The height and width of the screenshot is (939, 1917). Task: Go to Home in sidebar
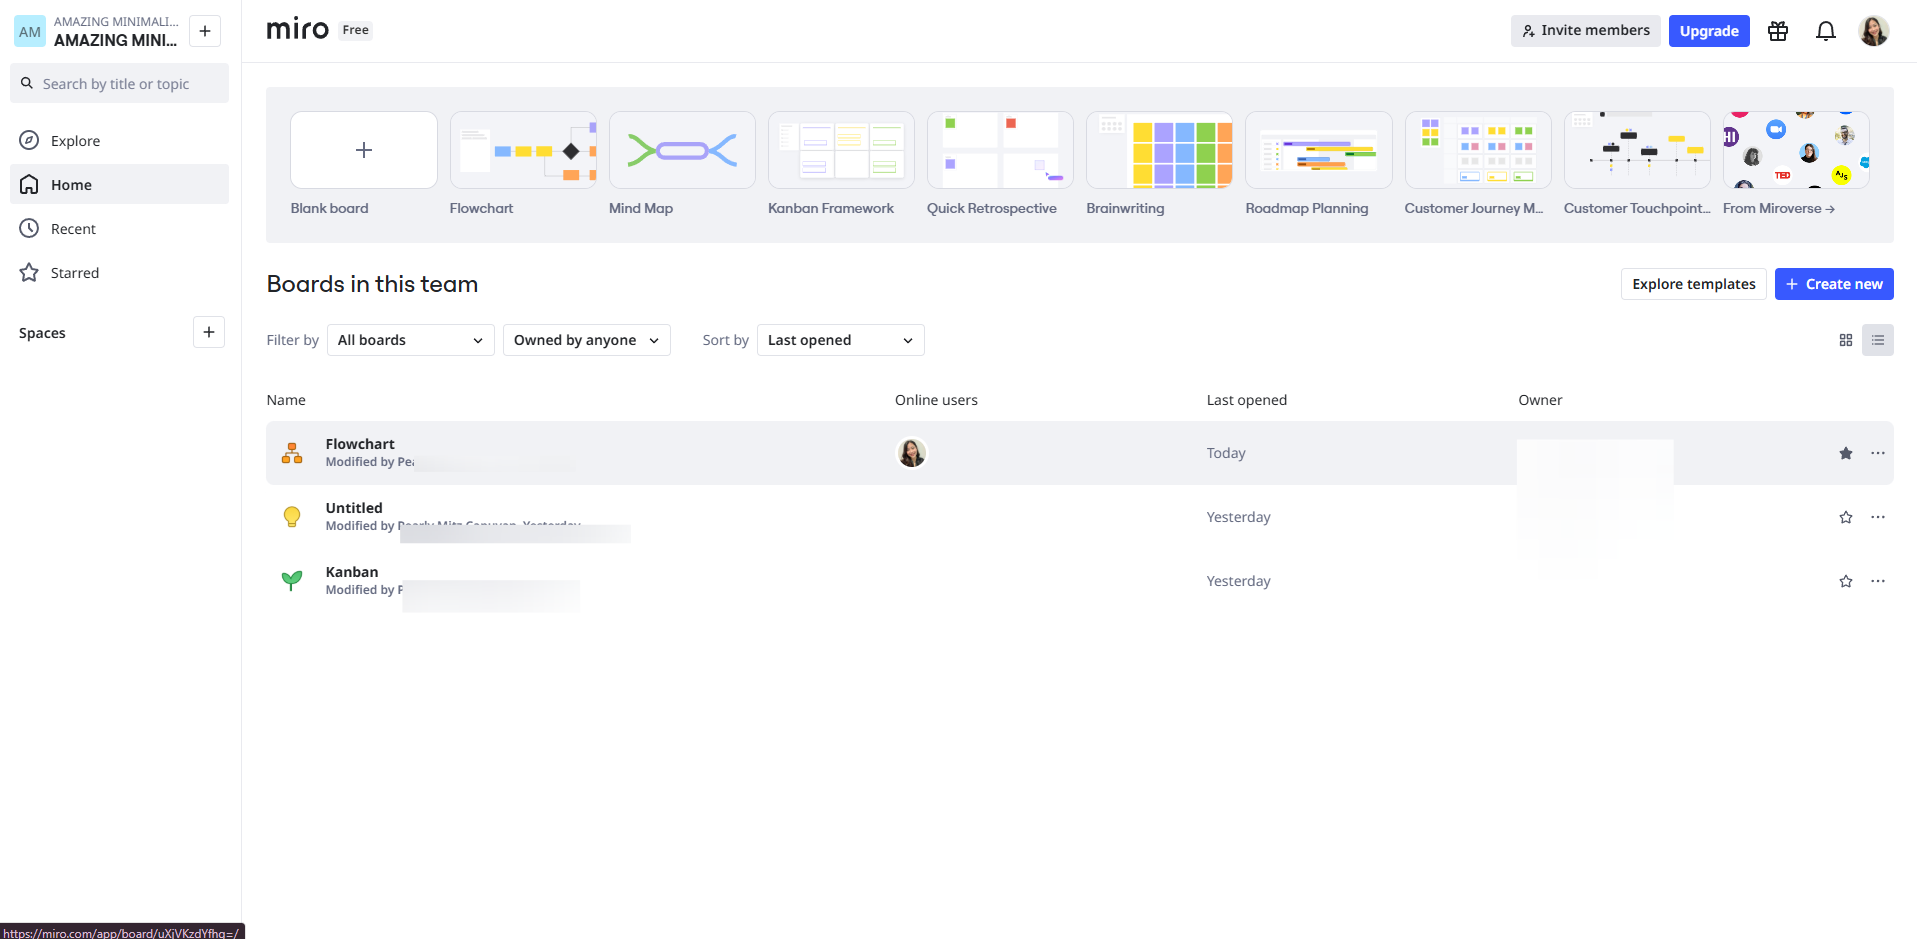click(x=120, y=185)
